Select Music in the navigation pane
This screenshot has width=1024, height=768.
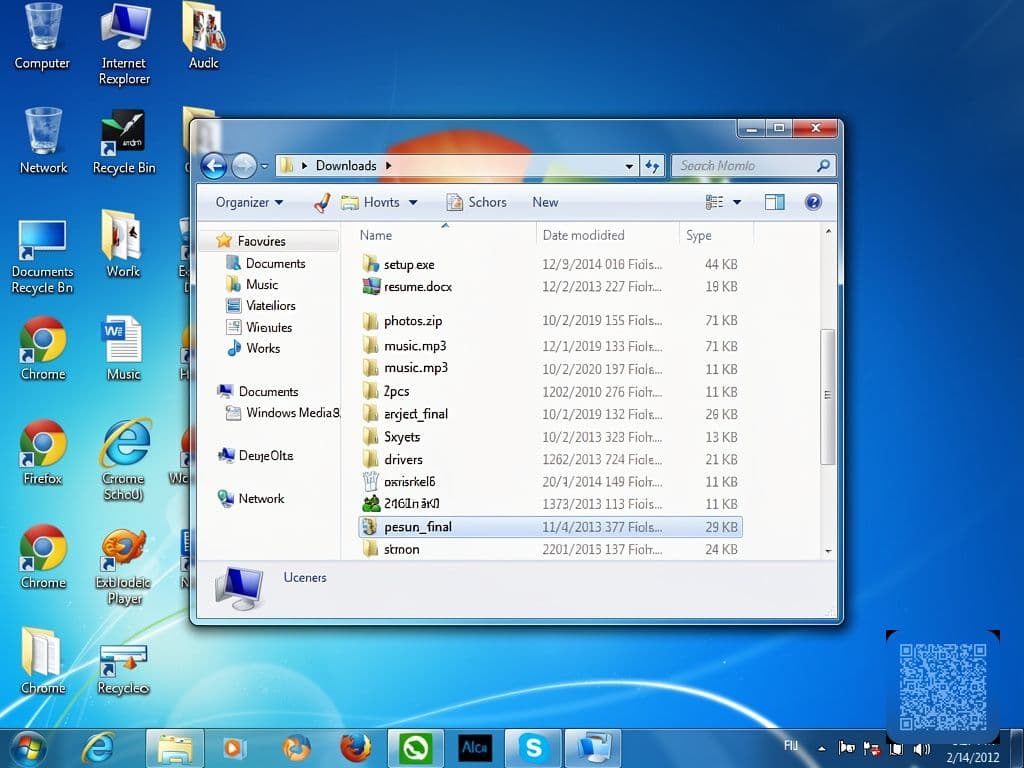pos(252,284)
